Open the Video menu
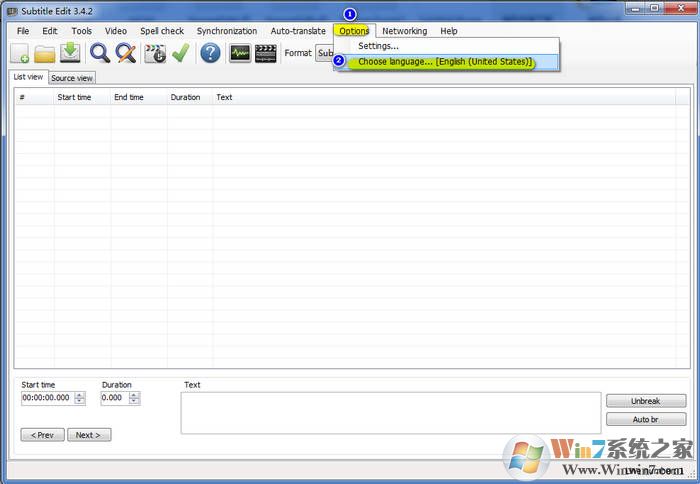The image size is (700, 484). click(116, 31)
